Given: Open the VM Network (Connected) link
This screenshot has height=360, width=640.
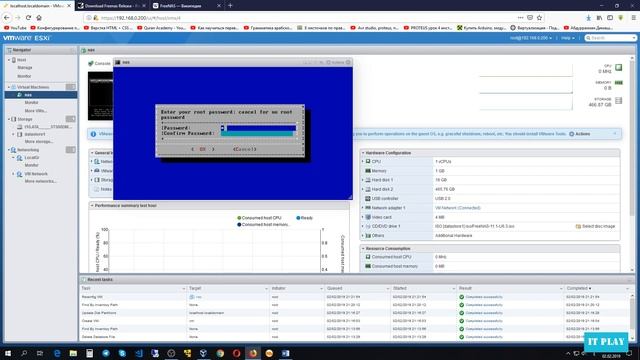Looking at the screenshot, I should click(x=458, y=208).
